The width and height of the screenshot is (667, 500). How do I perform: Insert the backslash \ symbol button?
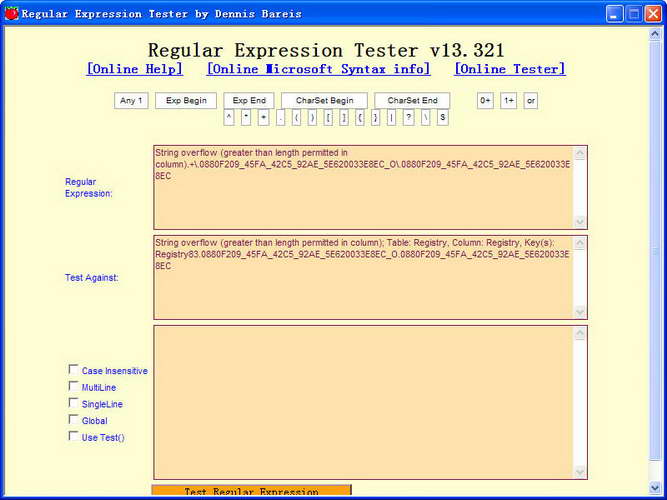click(x=426, y=117)
